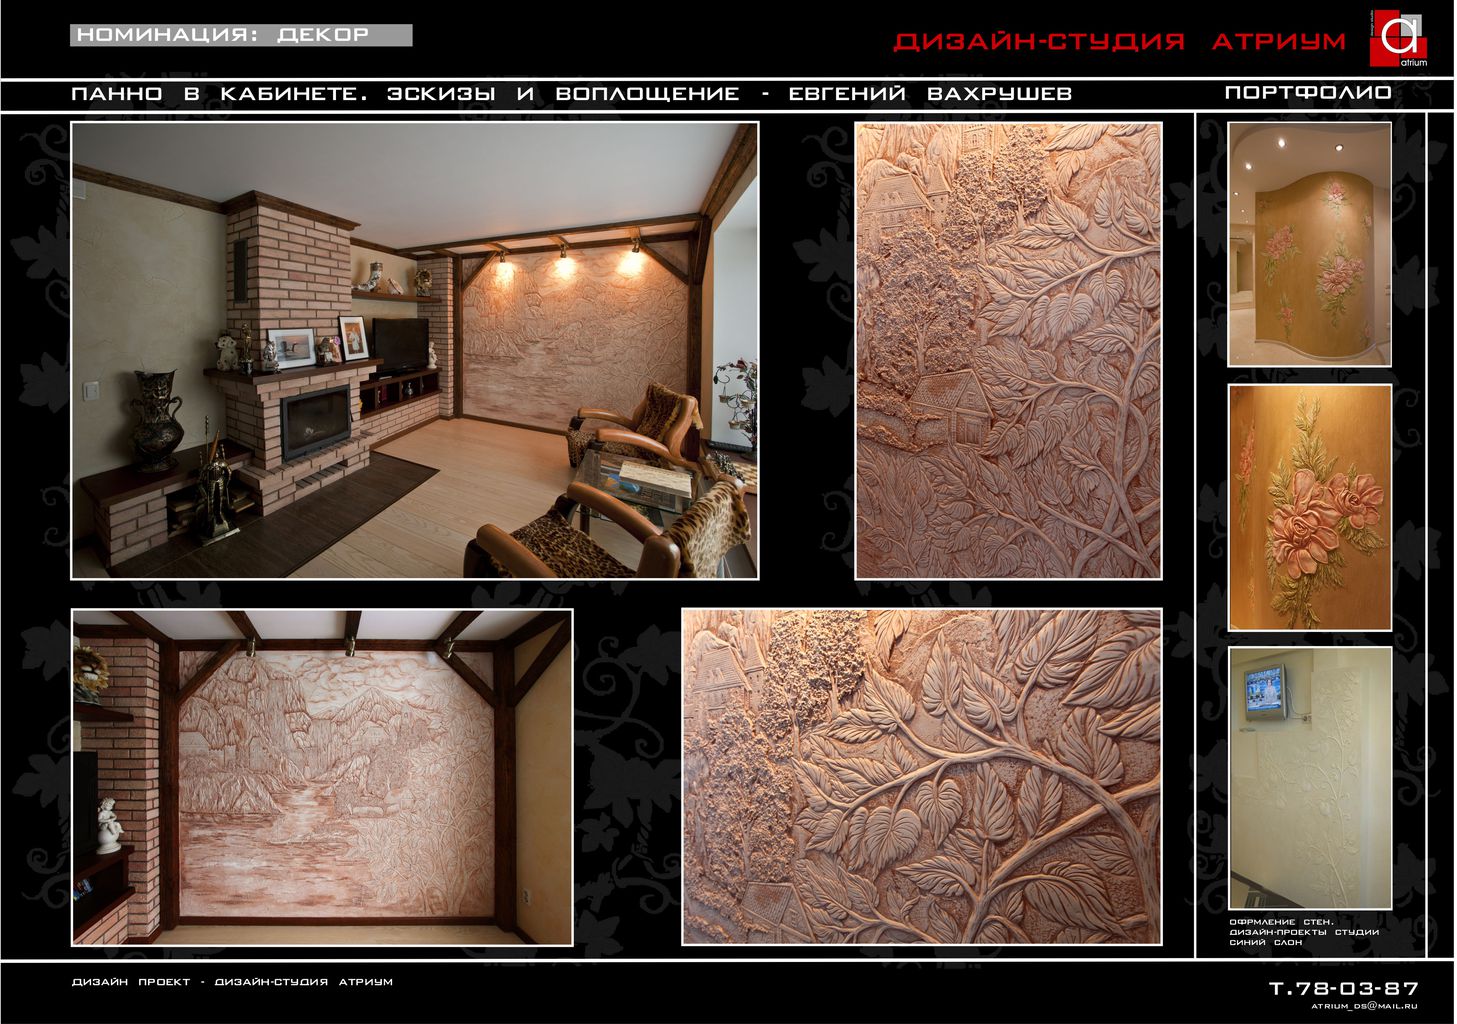Select the rose bouquet relief close-up thumbnail
This screenshot has width=1457, height=1024.
coord(1309,507)
